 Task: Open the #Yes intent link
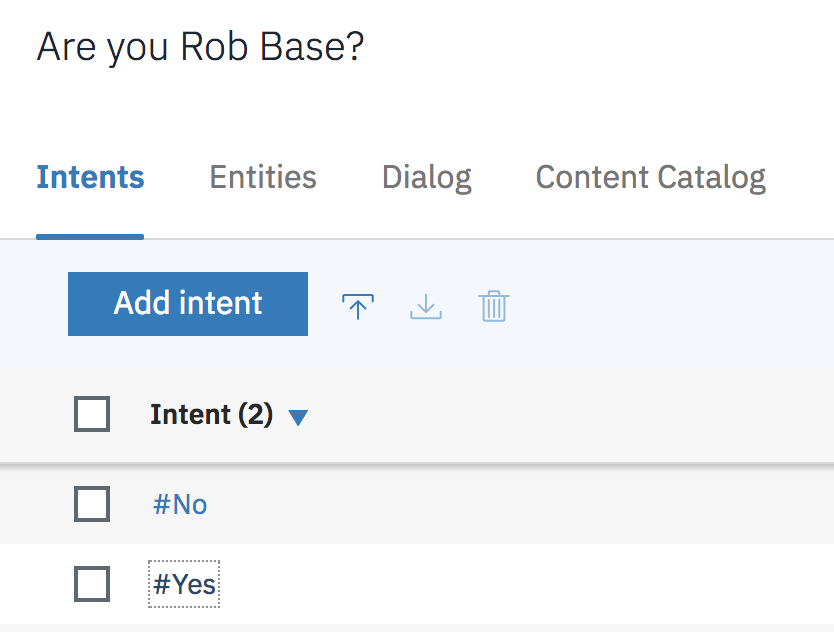click(184, 584)
